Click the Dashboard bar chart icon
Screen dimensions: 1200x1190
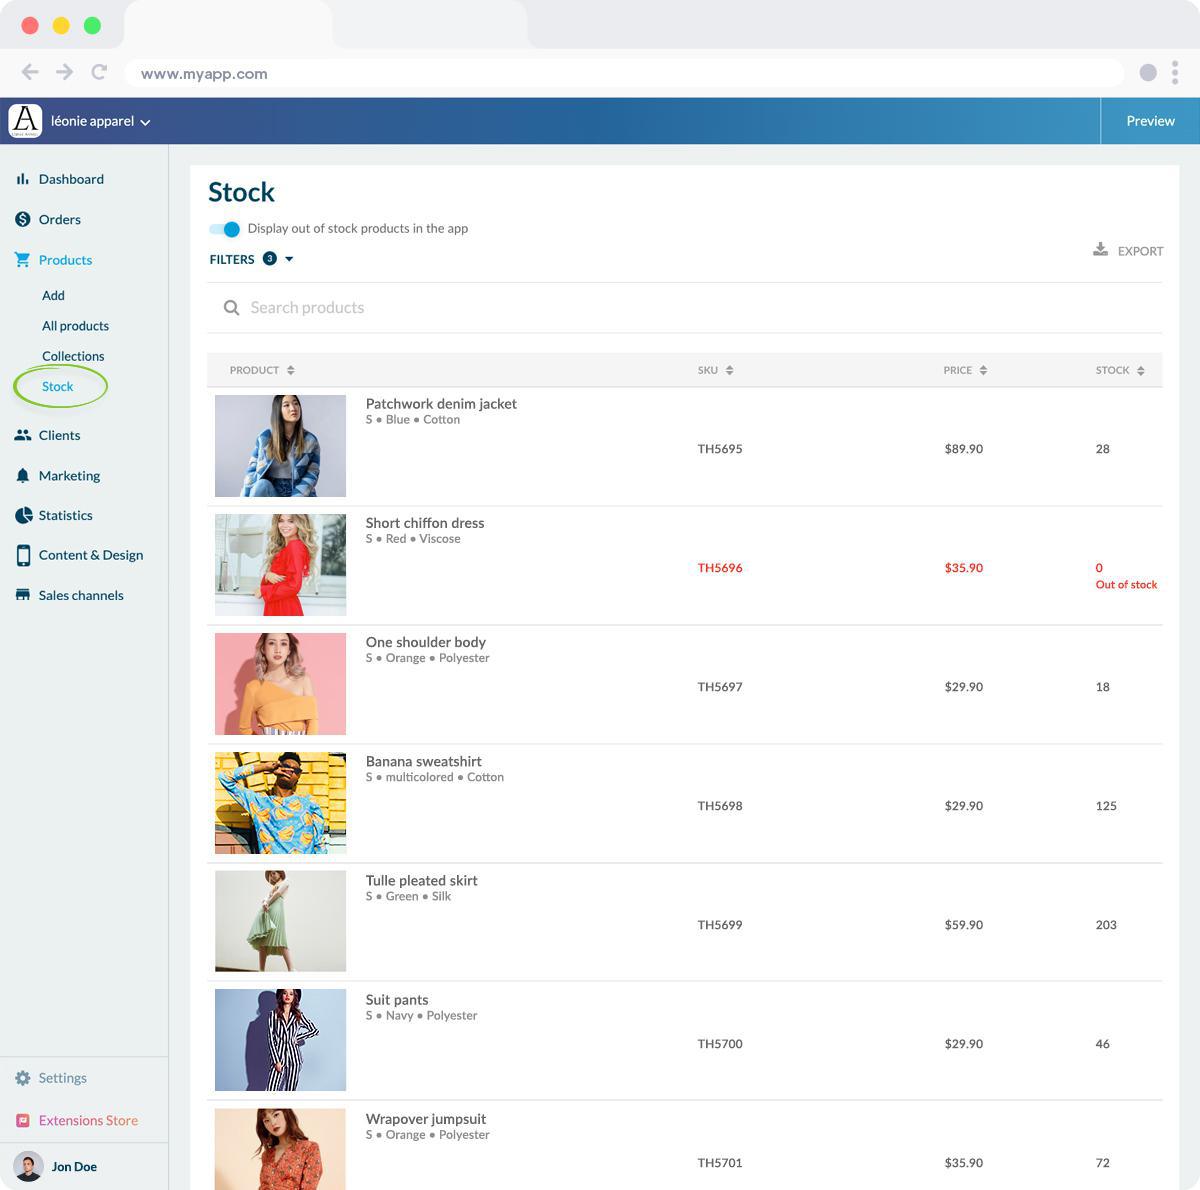[22, 179]
